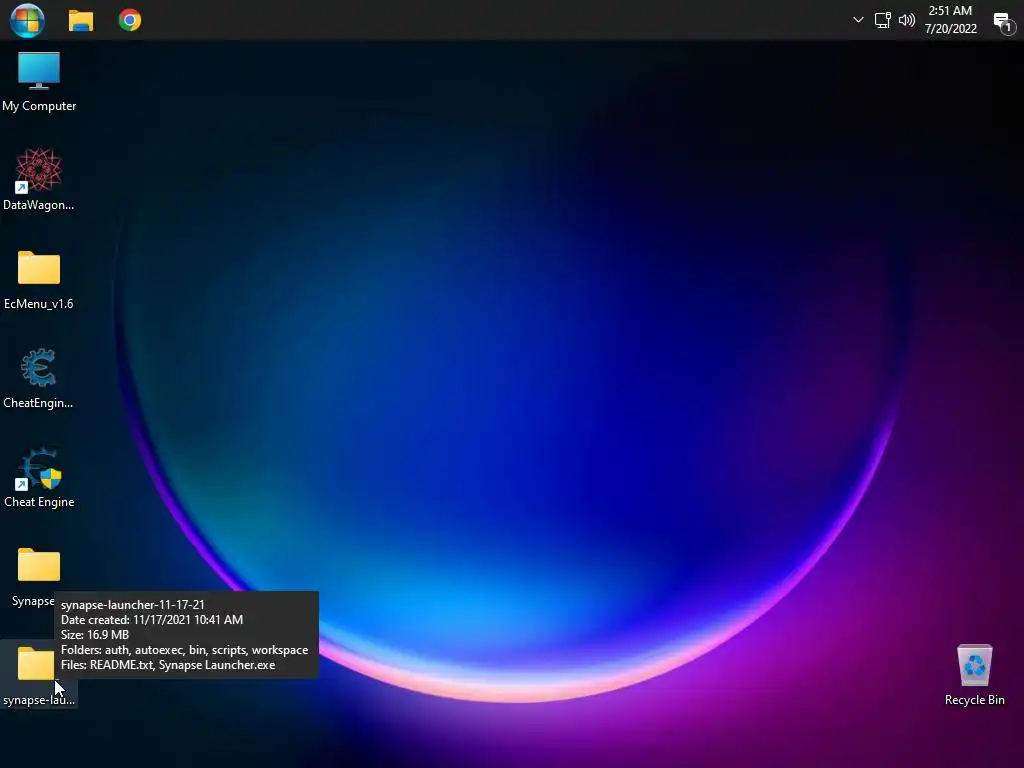Viewport: 1024px width, 768px height.
Task: Click the CheatEngin... label text
Action: coord(38,403)
